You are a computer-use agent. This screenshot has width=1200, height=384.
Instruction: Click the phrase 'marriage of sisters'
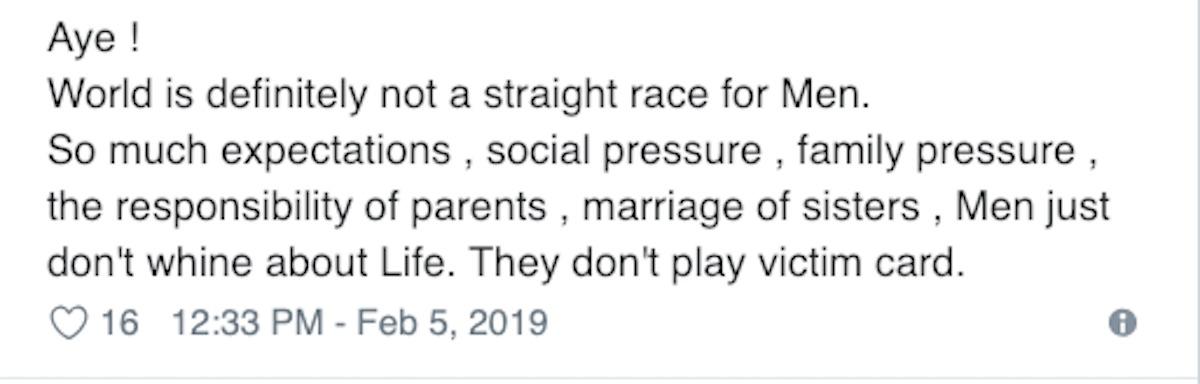pos(751,209)
